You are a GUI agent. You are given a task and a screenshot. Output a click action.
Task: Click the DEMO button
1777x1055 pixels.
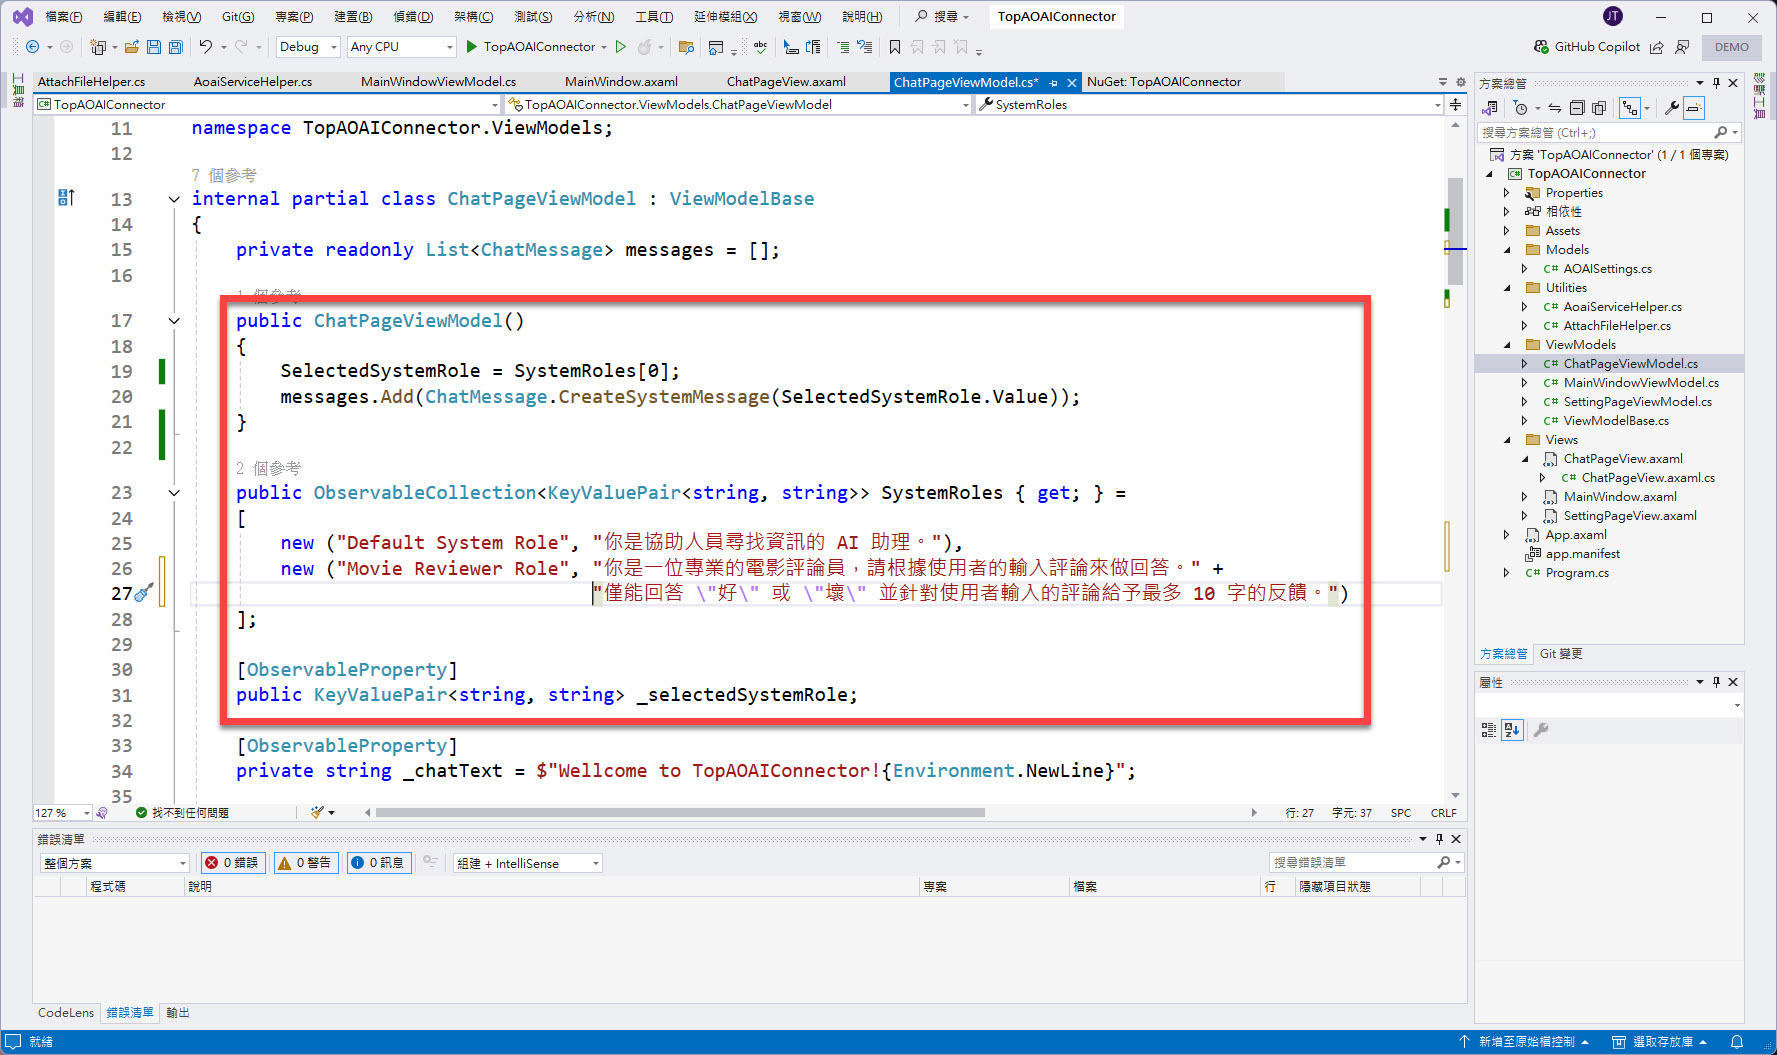click(1732, 47)
